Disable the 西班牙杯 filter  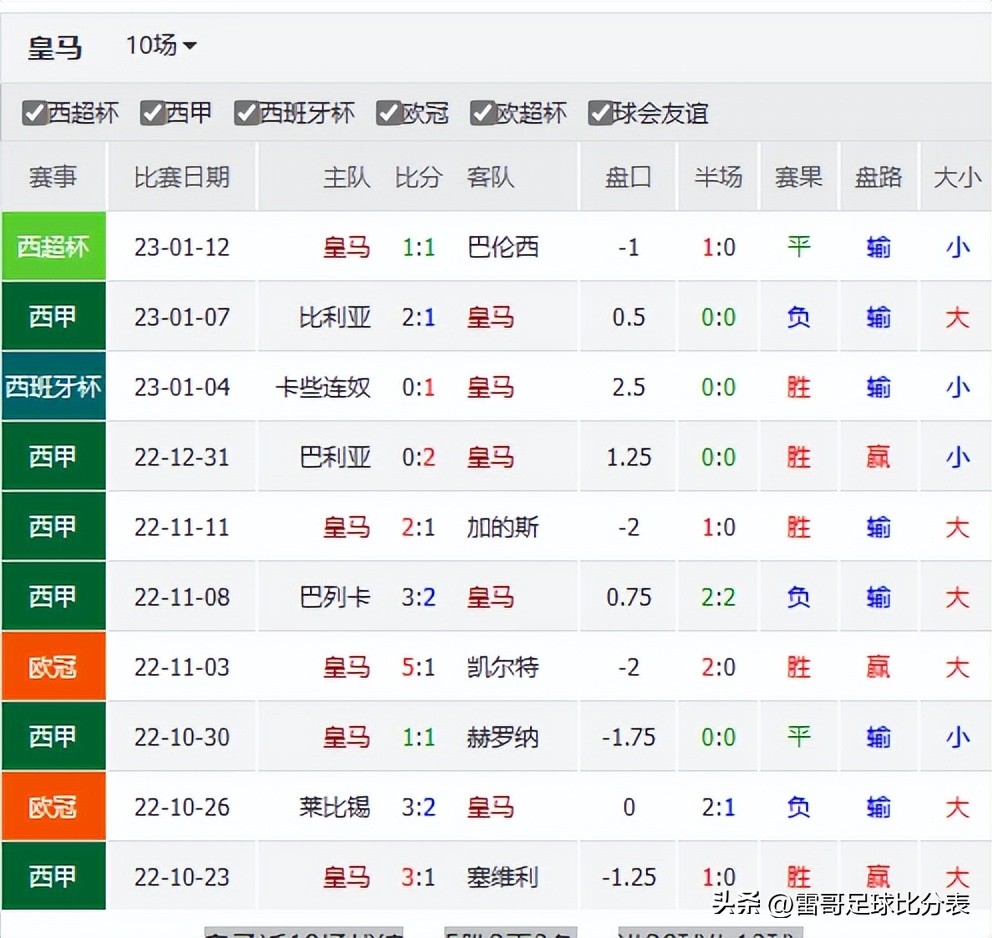[246, 113]
